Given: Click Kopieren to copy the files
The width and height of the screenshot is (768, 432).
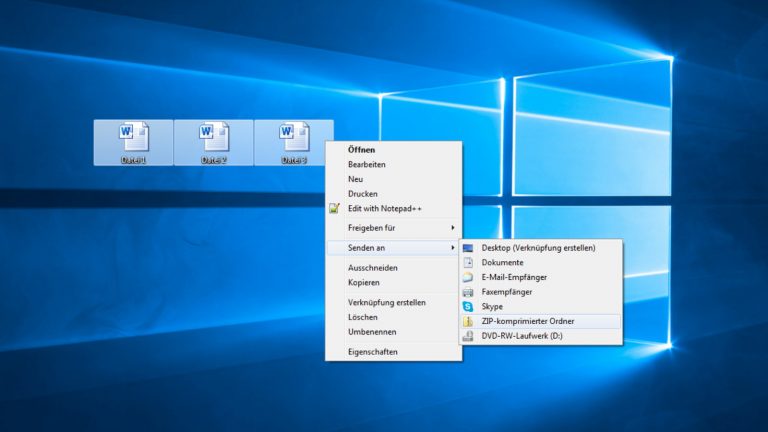Looking at the screenshot, I should coord(365,283).
